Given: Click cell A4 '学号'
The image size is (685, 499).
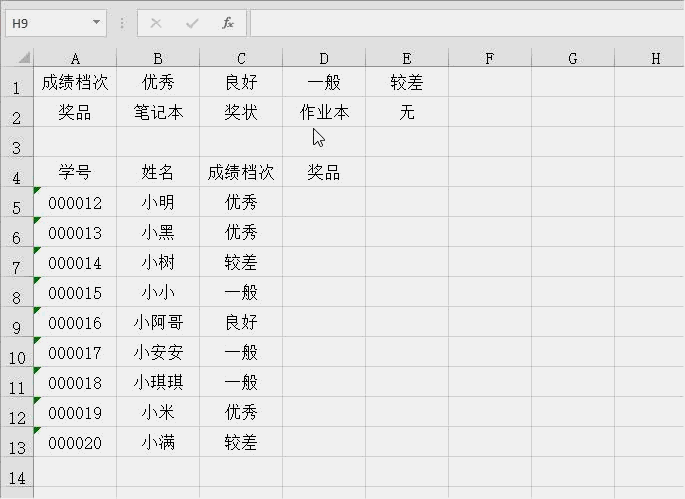Looking at the screenshot, I should (75, 173).
